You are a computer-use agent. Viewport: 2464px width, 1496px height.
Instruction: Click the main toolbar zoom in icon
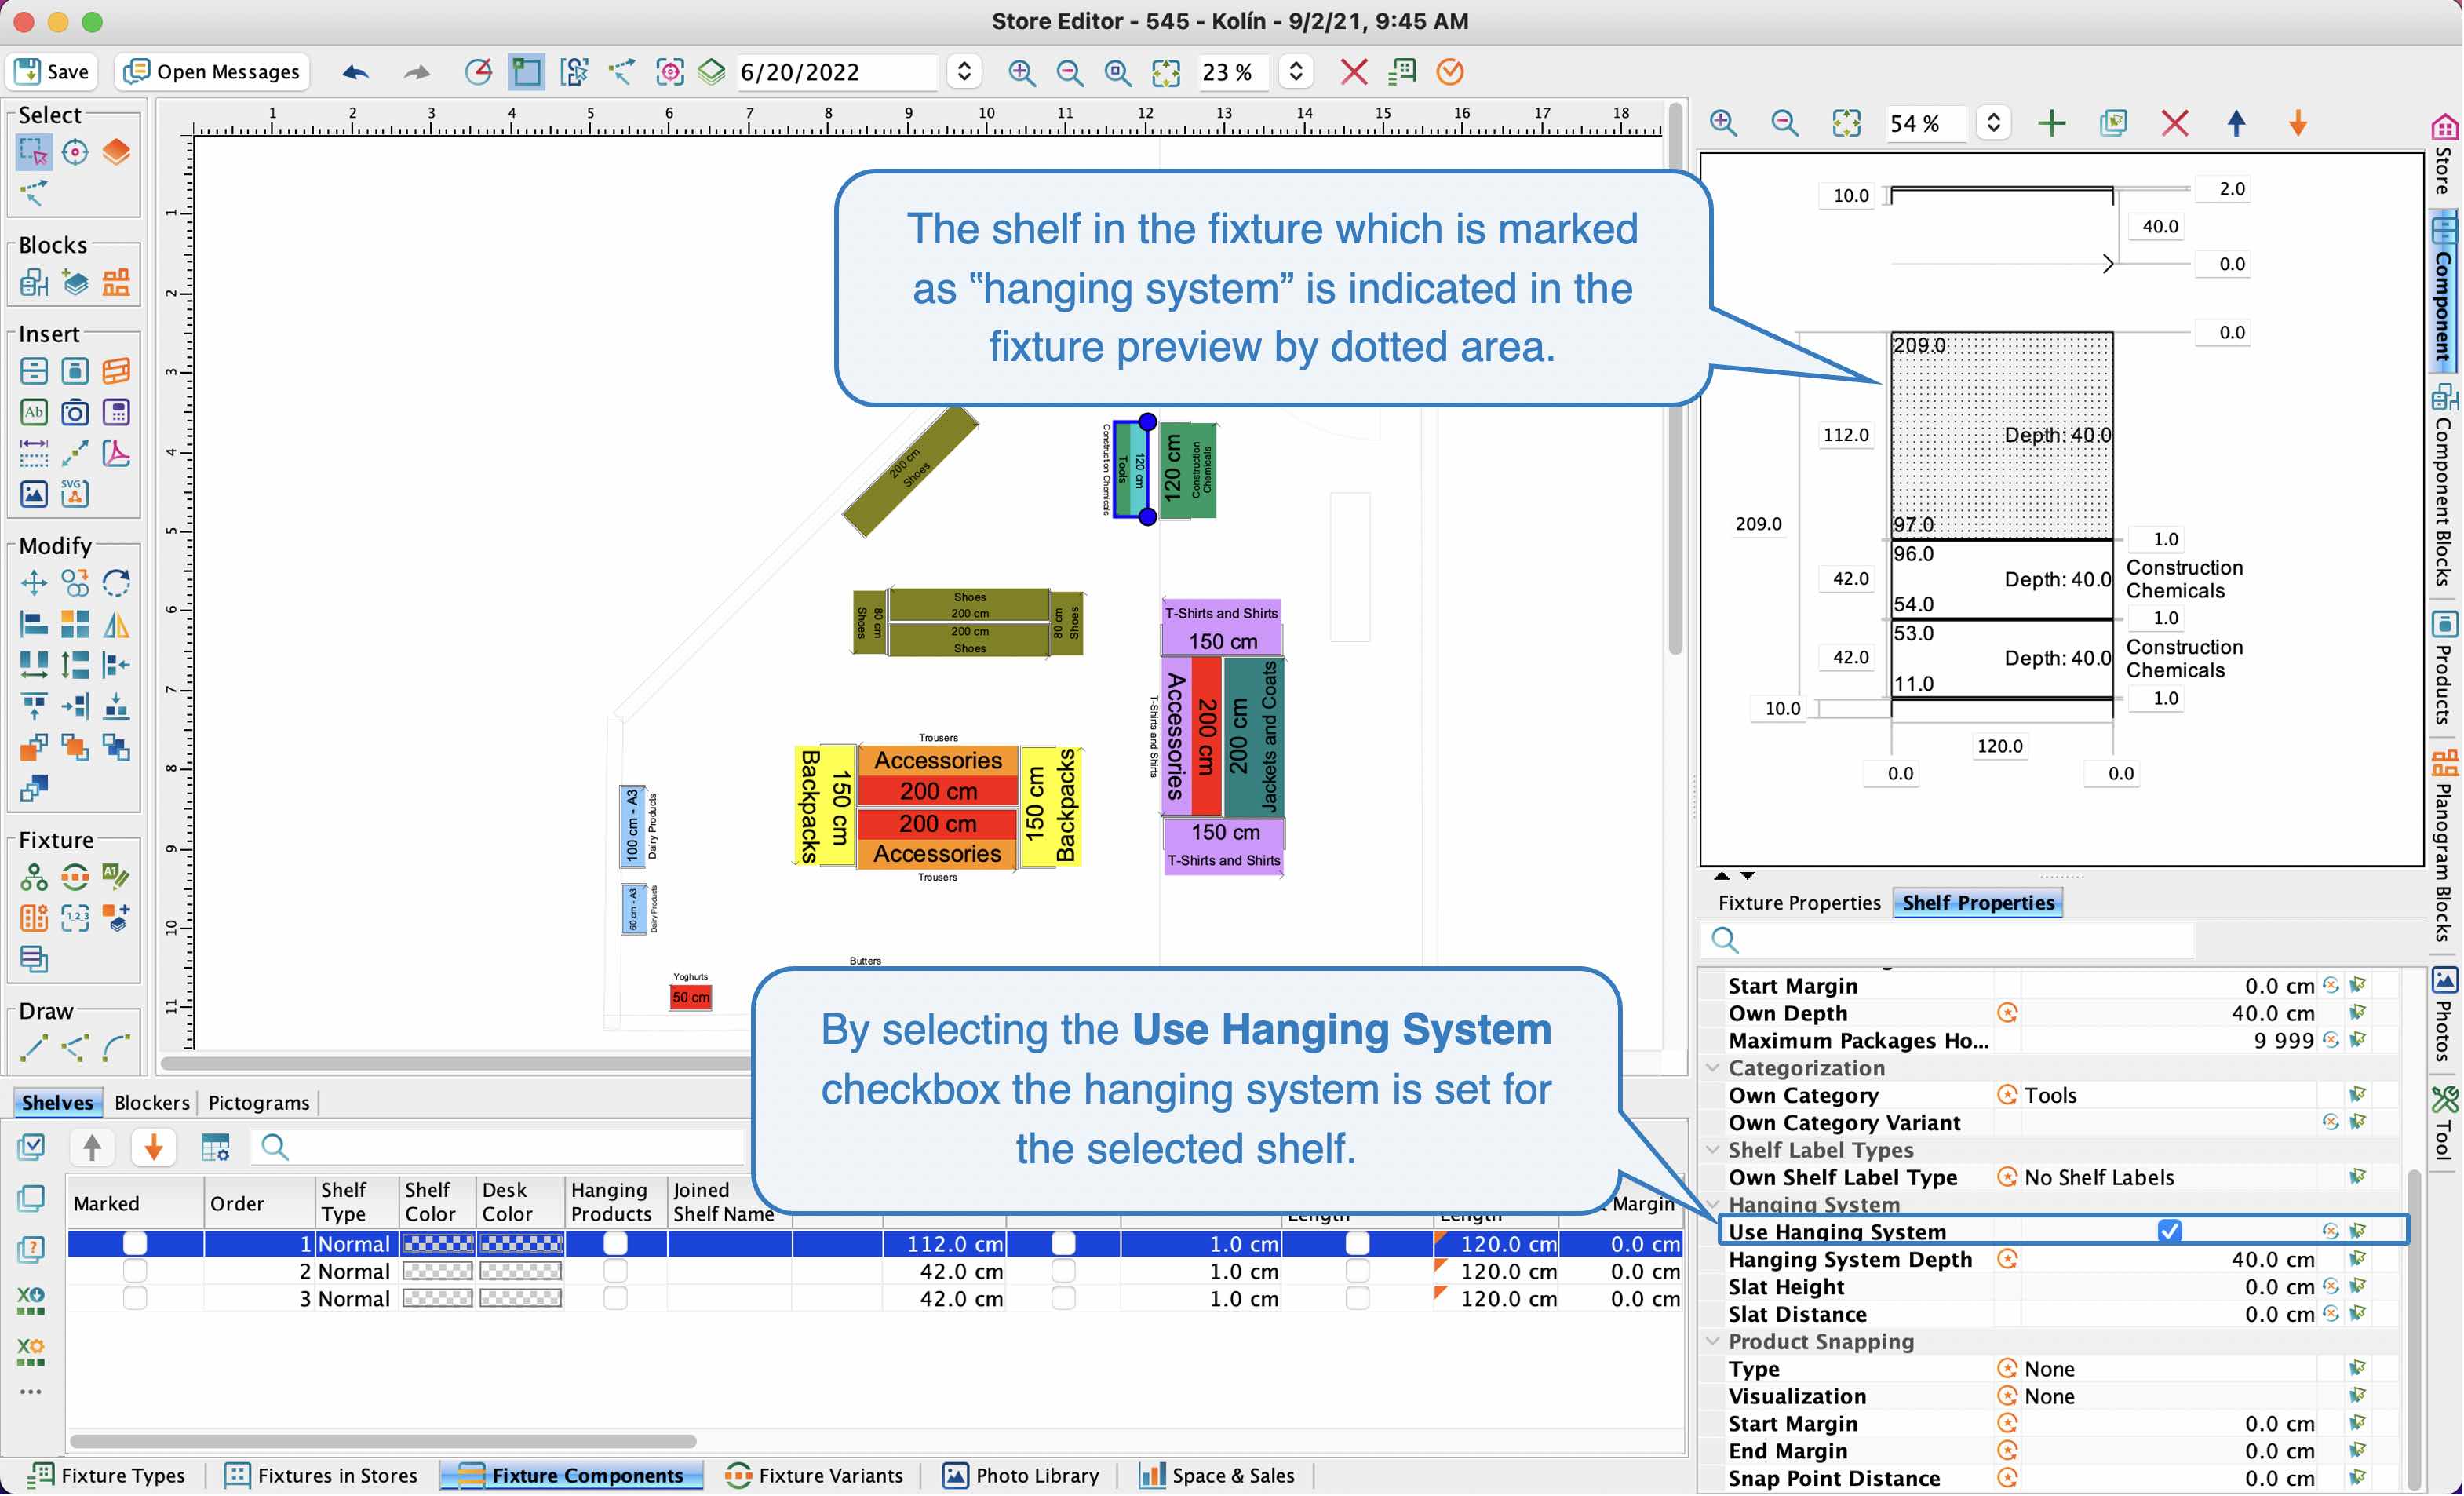tap(1021, 72)
